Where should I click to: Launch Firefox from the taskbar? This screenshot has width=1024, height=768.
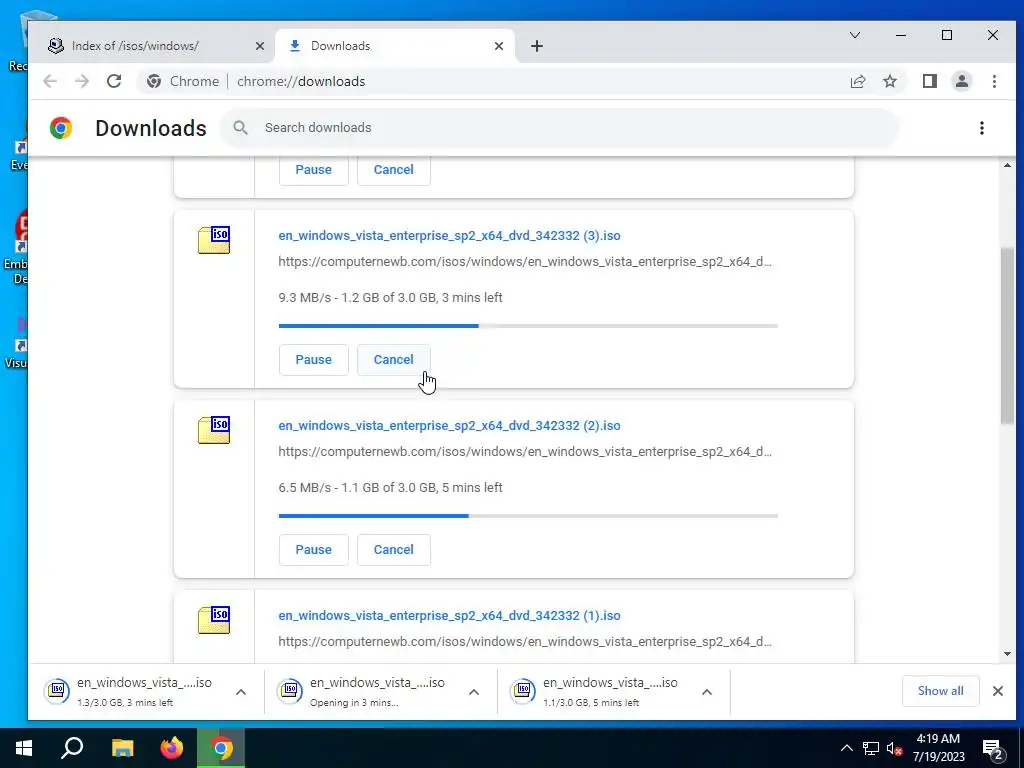[x=172, y=748]
